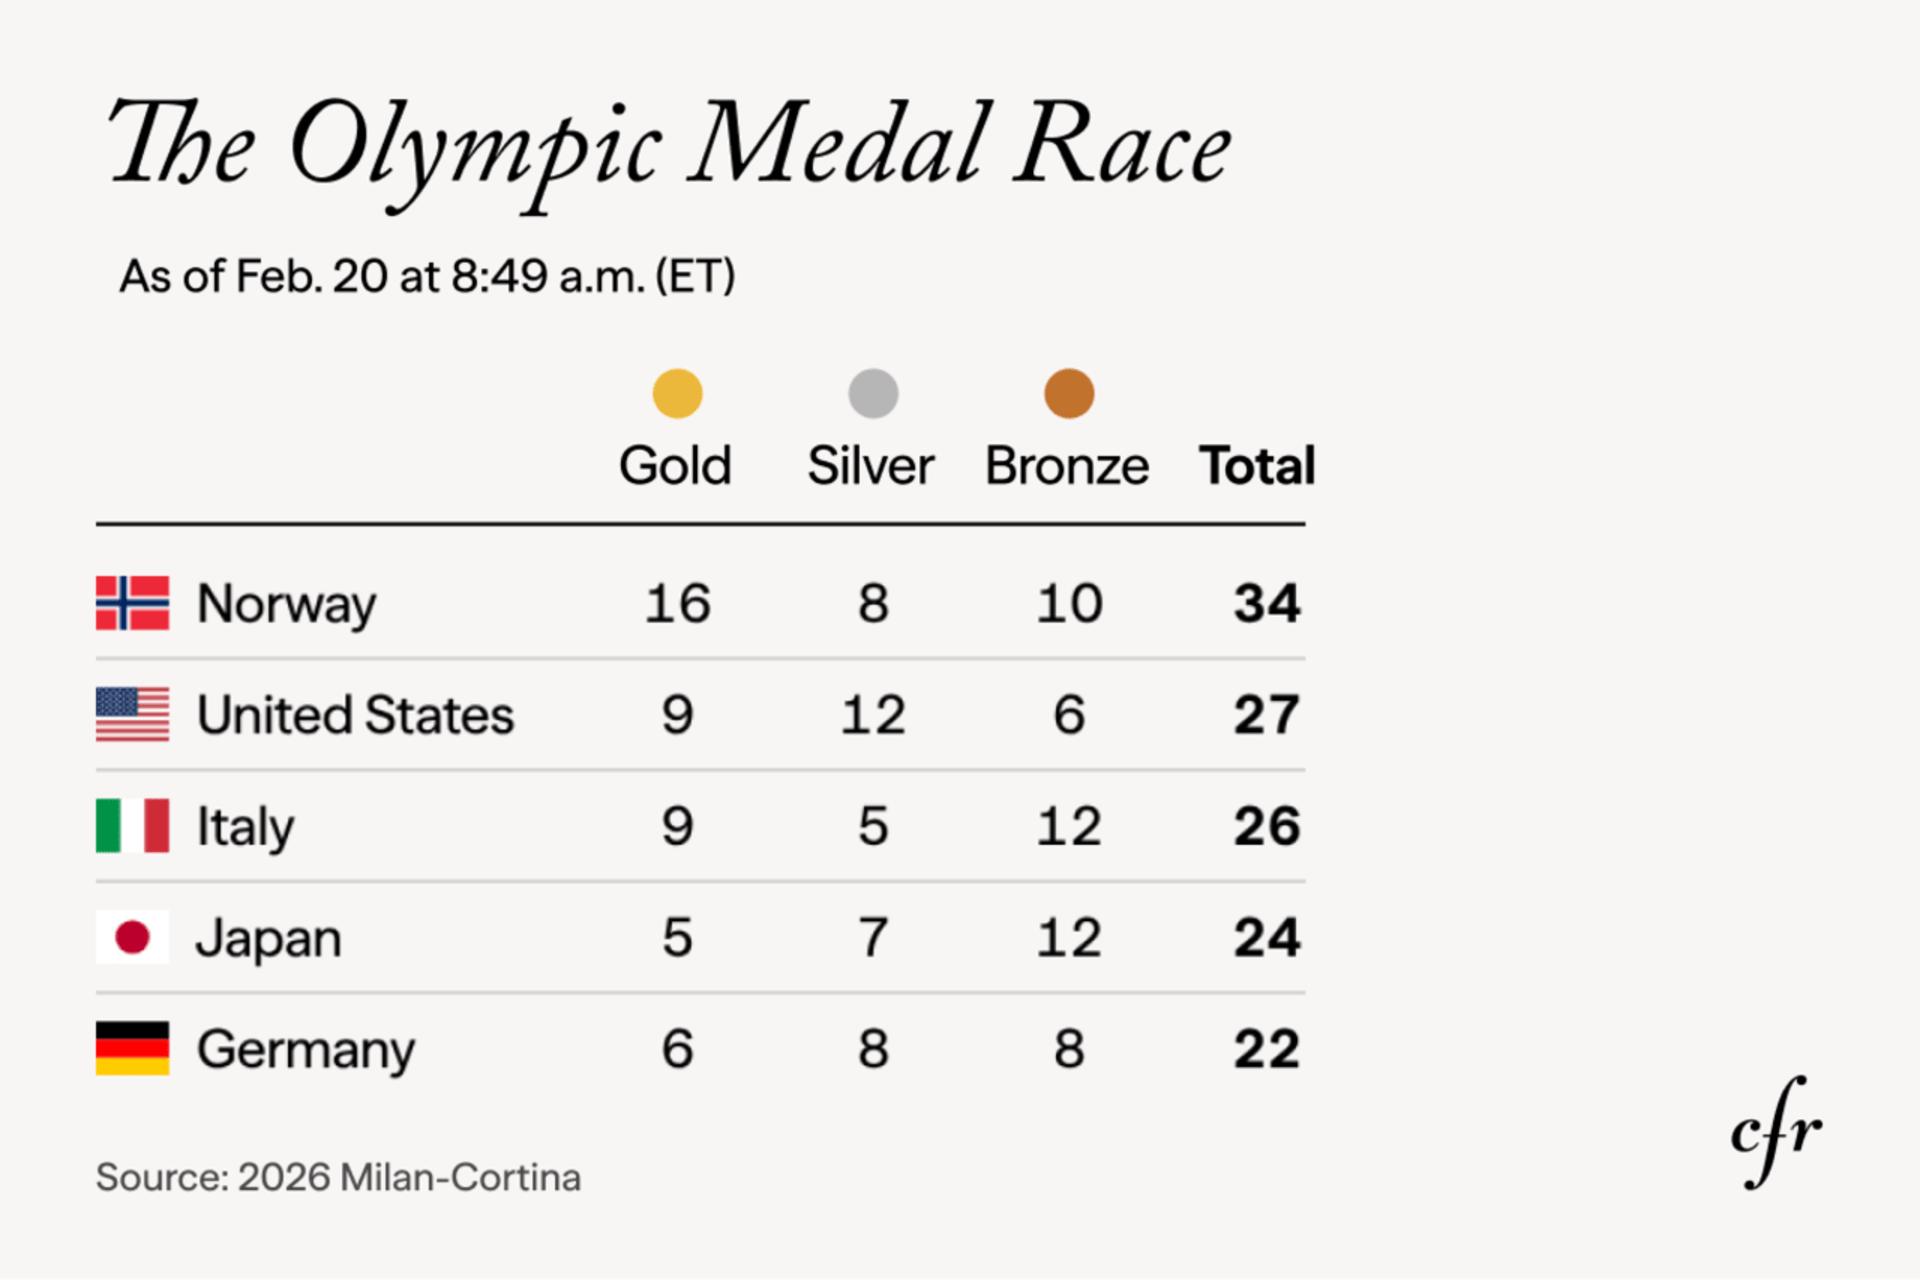Select the Total column header

[1257, 466]
